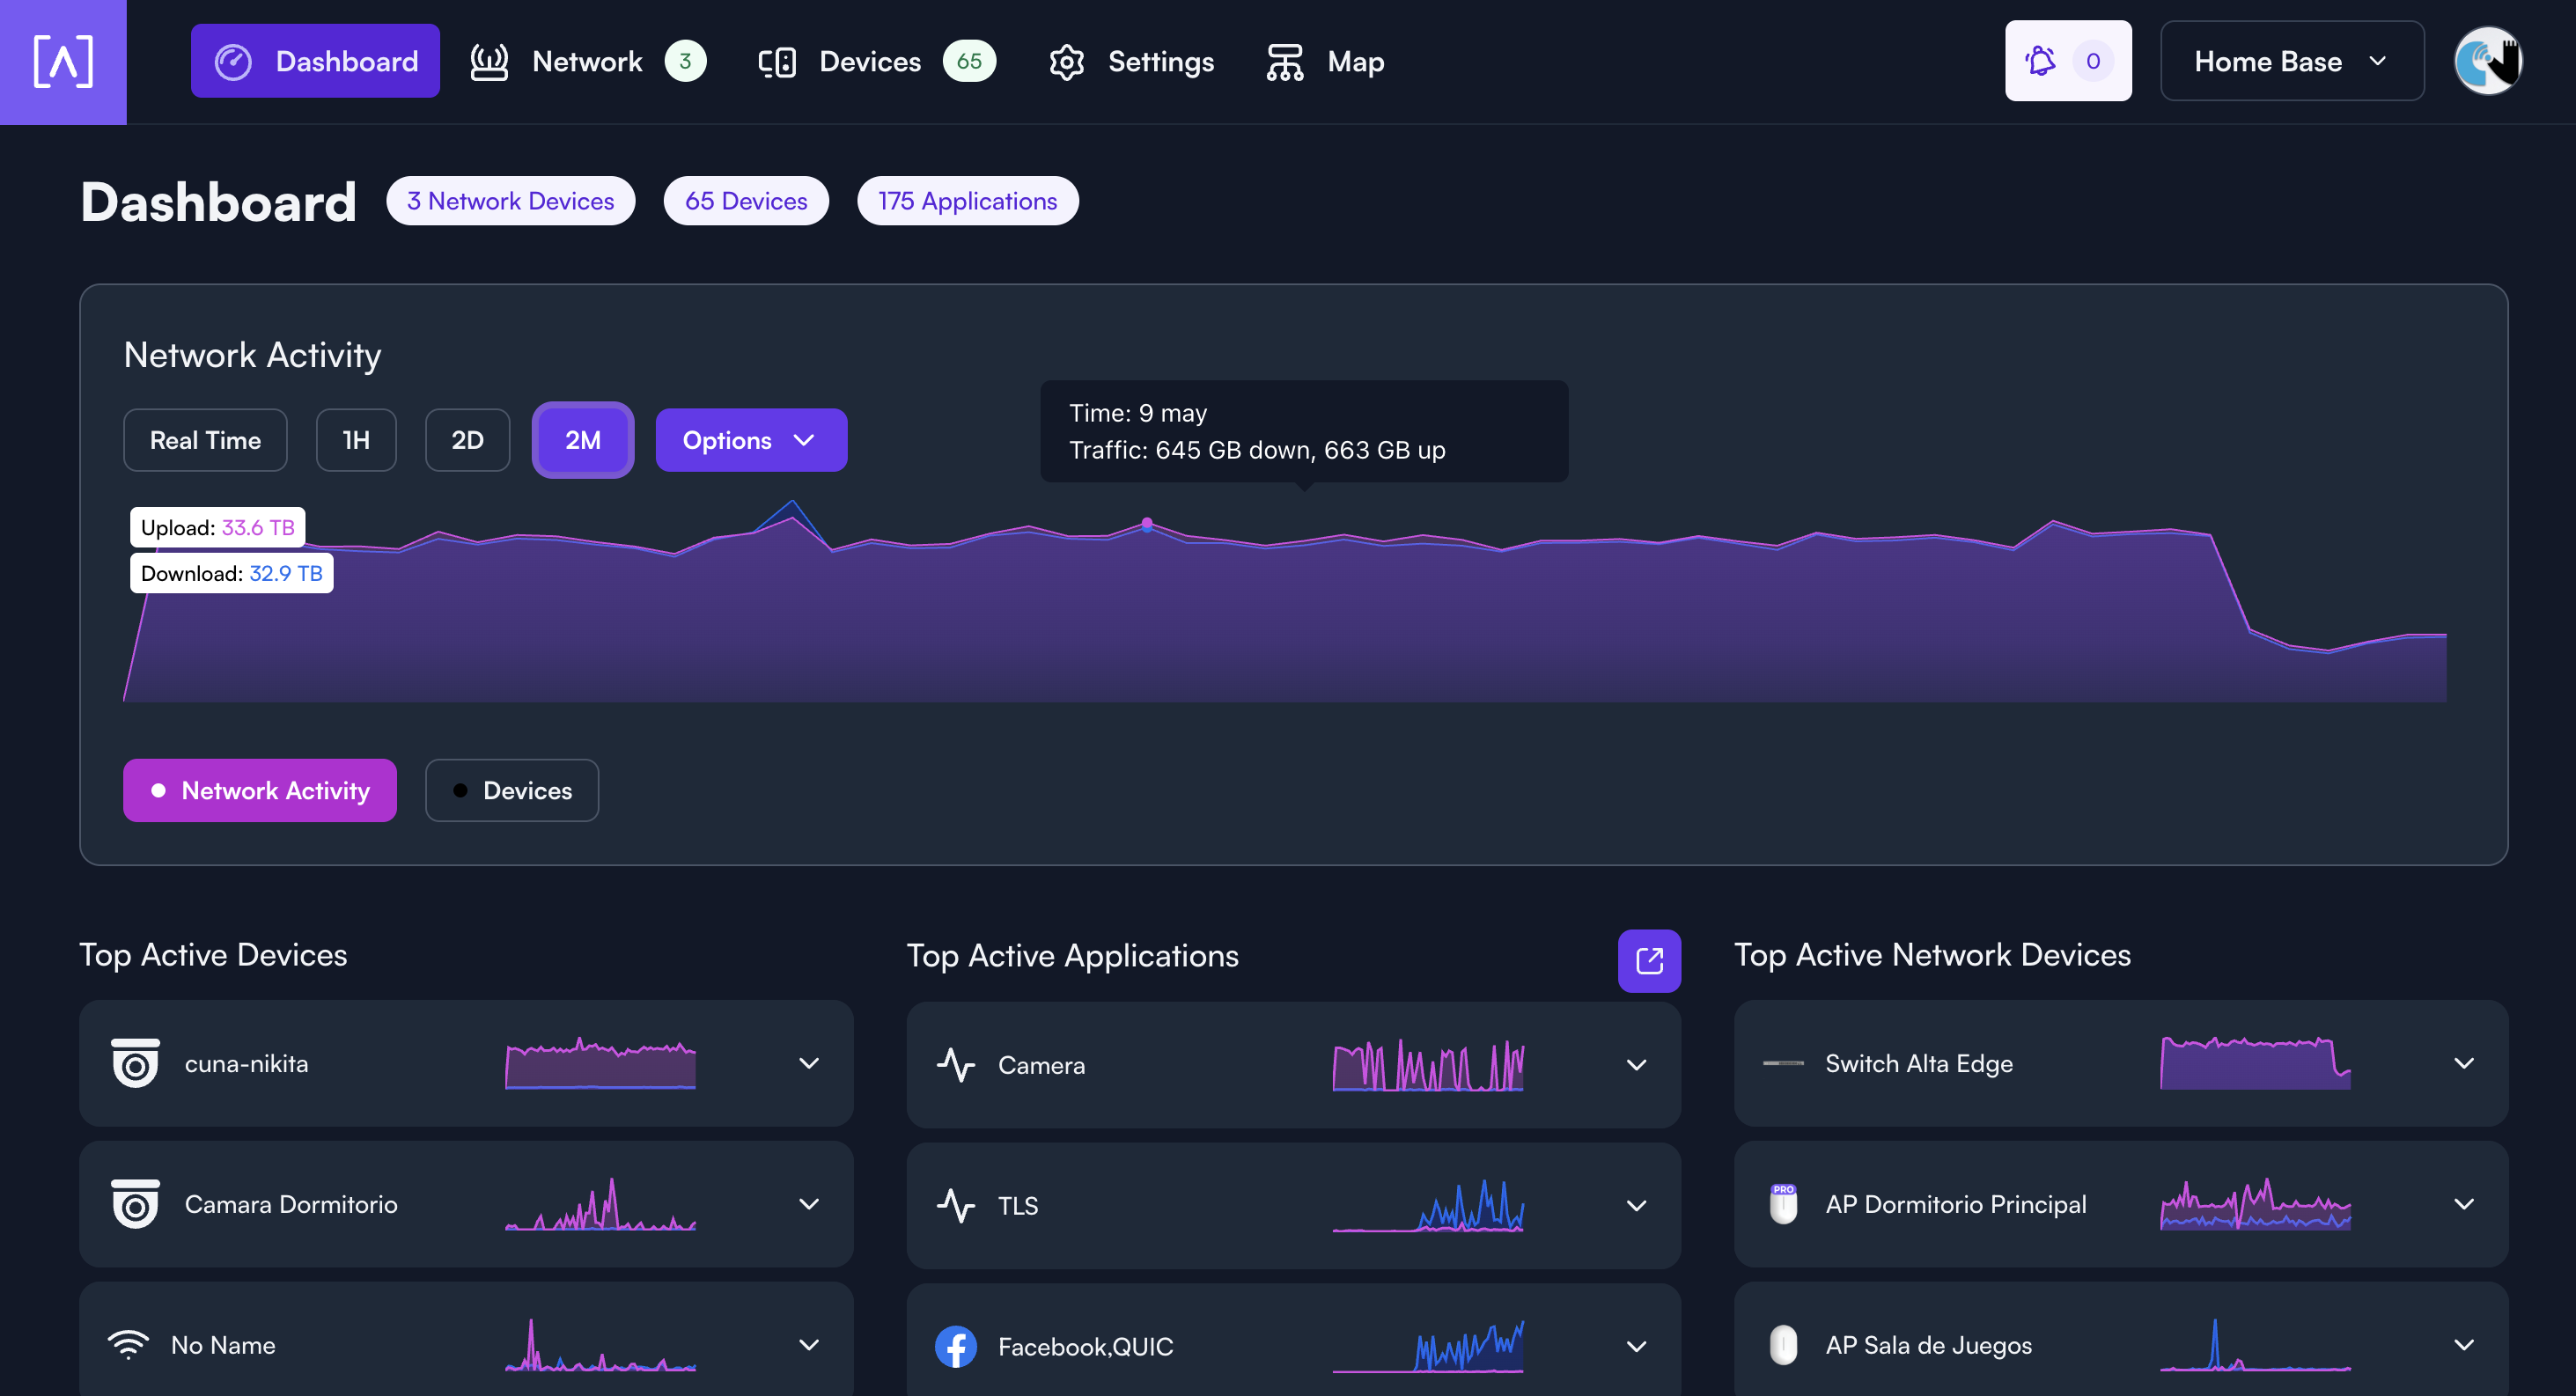Image resolution: width=2576 pixels, height=1396 pixels.
Task: Click the topology icon next to Map
Action: coord(1285,62)
